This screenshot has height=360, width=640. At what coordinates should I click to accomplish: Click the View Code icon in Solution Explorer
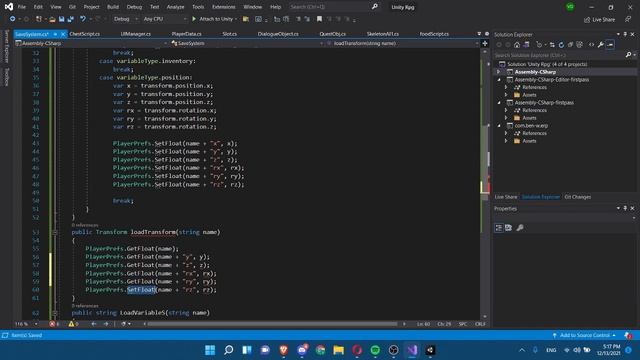click(x=591, y=44)
